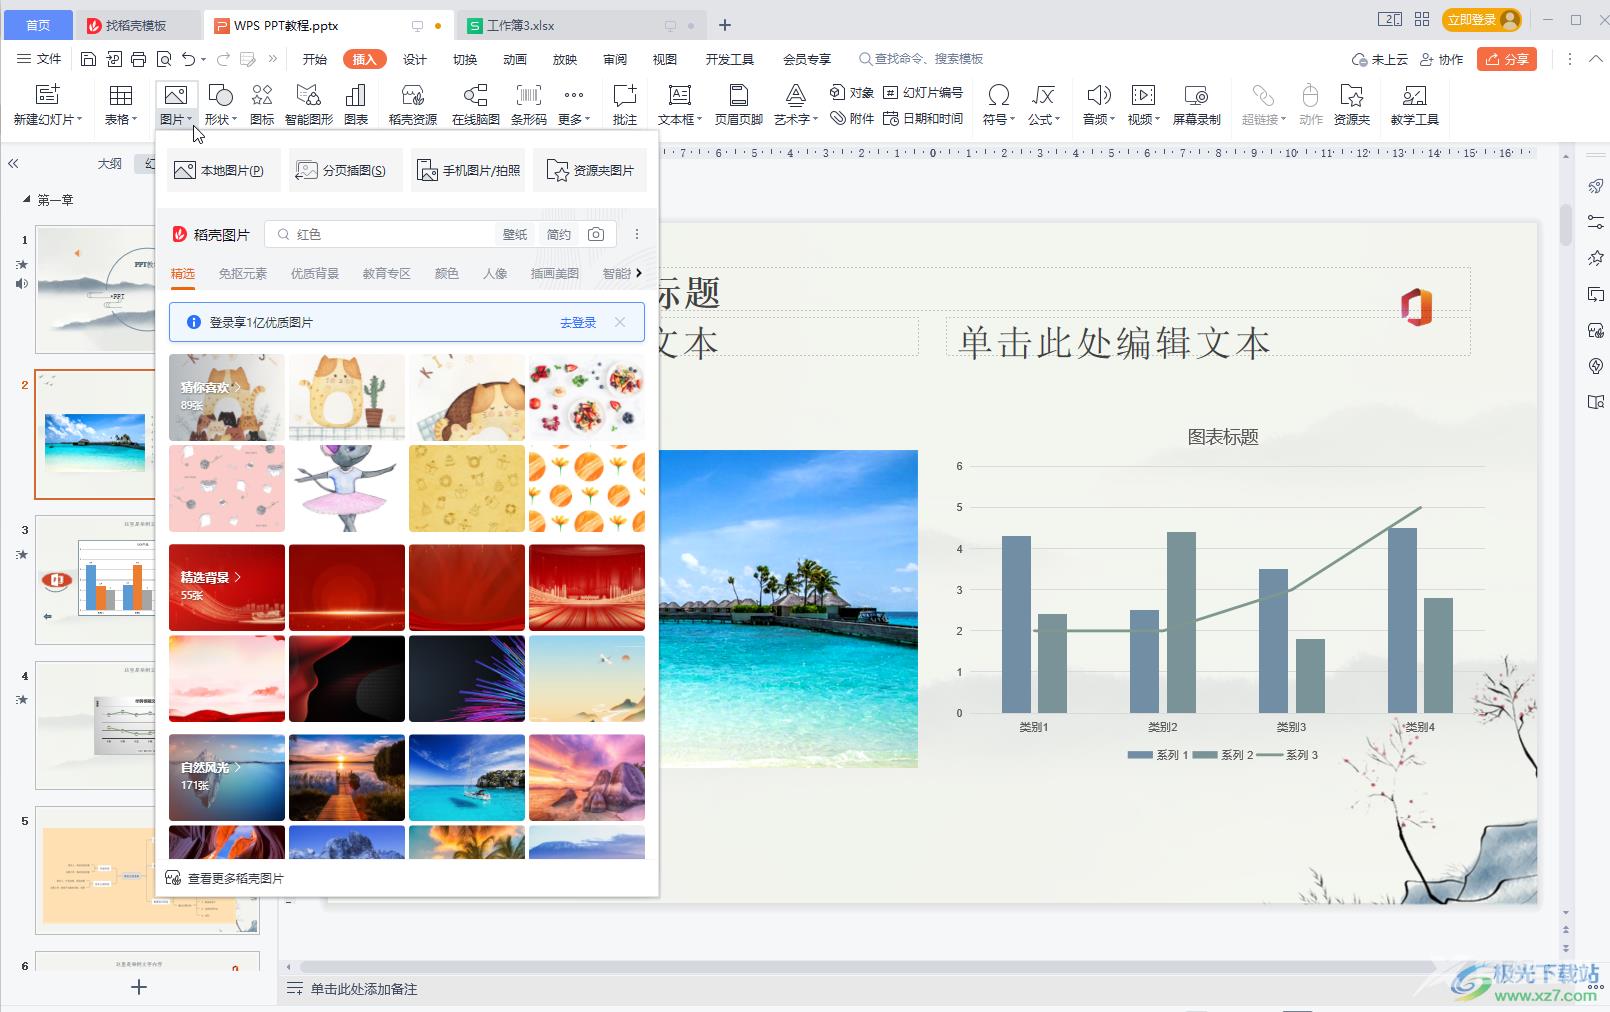The width and height of the screenshot is (1610, 1012).
Task: Collapse the 第一章 section
Action: 27,200
